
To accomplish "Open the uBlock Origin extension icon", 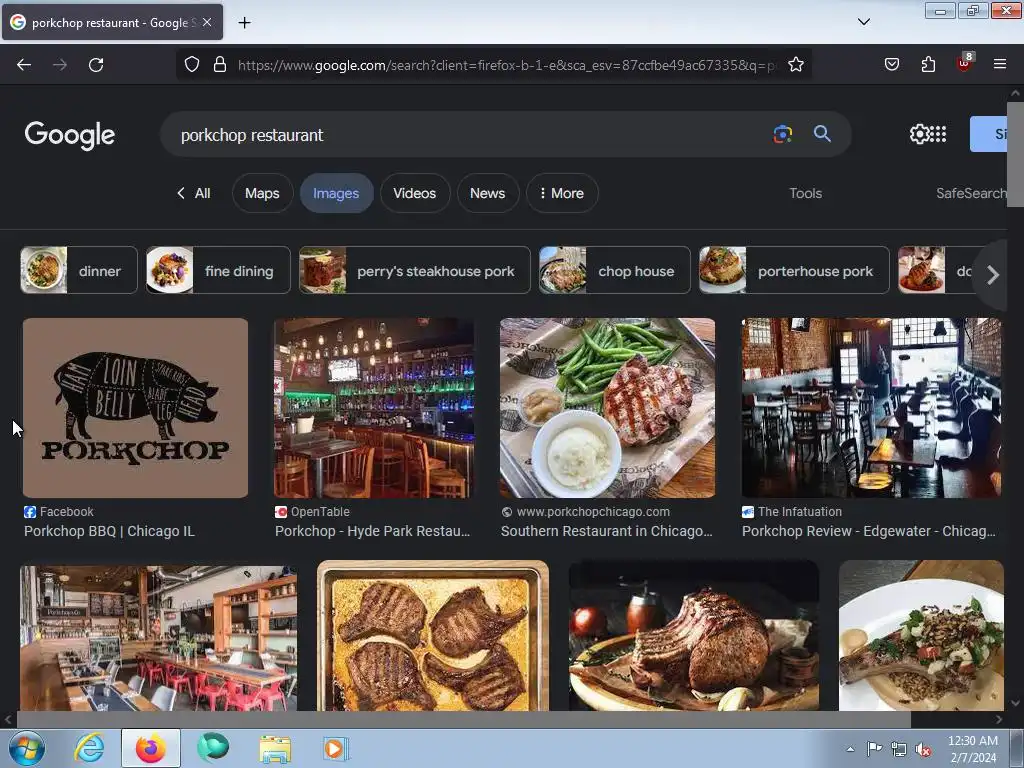I will coord(965,63).
